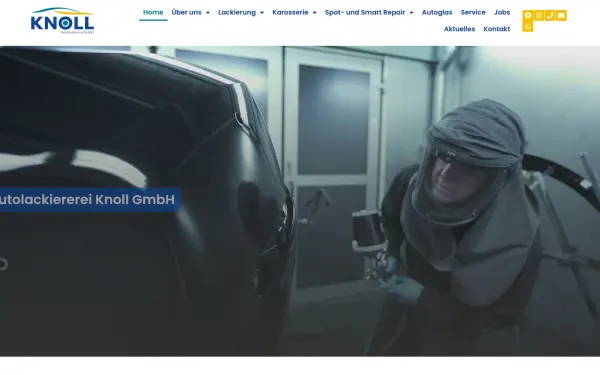Click the yellow email envelope icon
The width and height of the screenshot is (600, 375).
[561, 15]
